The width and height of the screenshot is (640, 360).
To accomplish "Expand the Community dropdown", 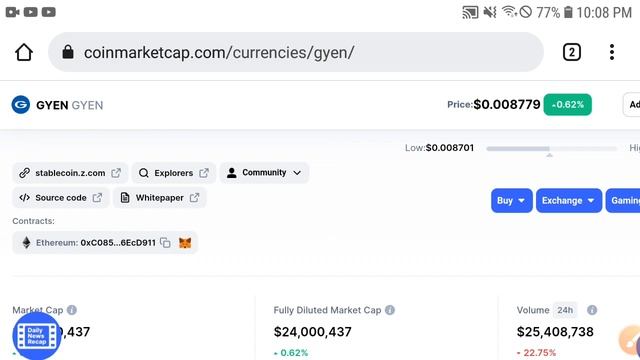I will [x=264, y=173].
